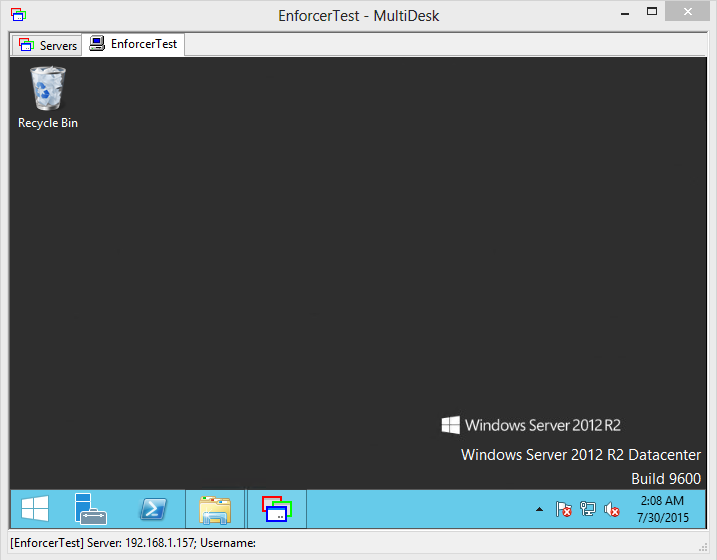The height and width of the screenshot is (560, 717).
Task: Maximize the MultiDesk window
Action: pos(651,12)
